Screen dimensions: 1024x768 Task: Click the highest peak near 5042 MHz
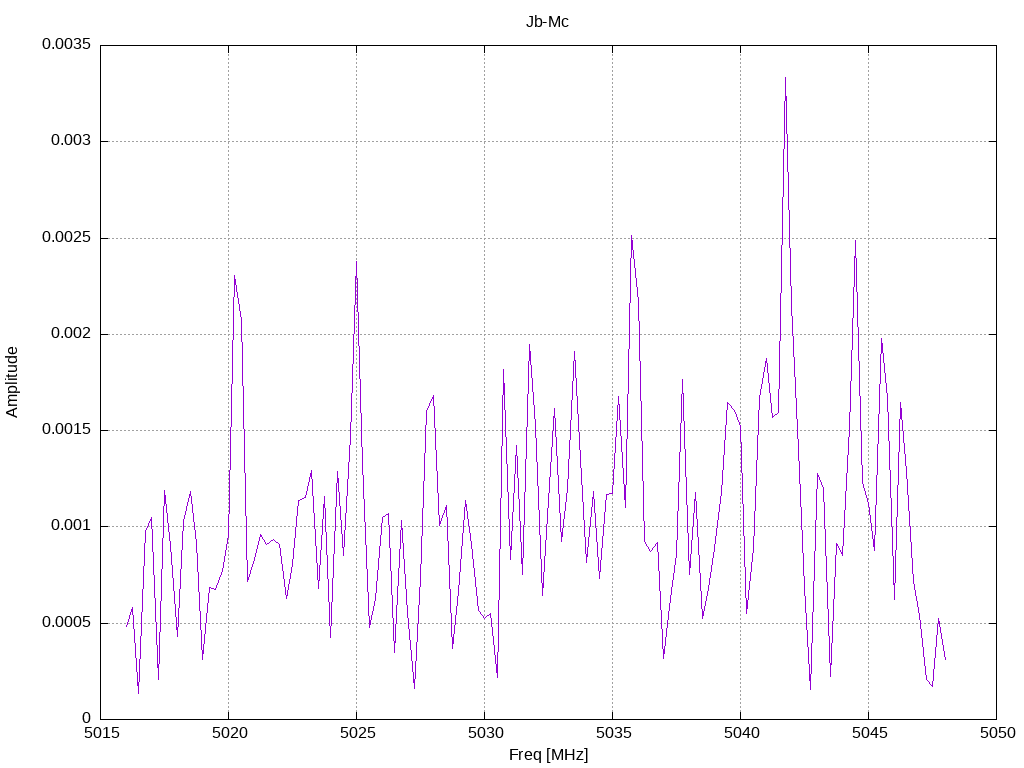pos(785,78)
